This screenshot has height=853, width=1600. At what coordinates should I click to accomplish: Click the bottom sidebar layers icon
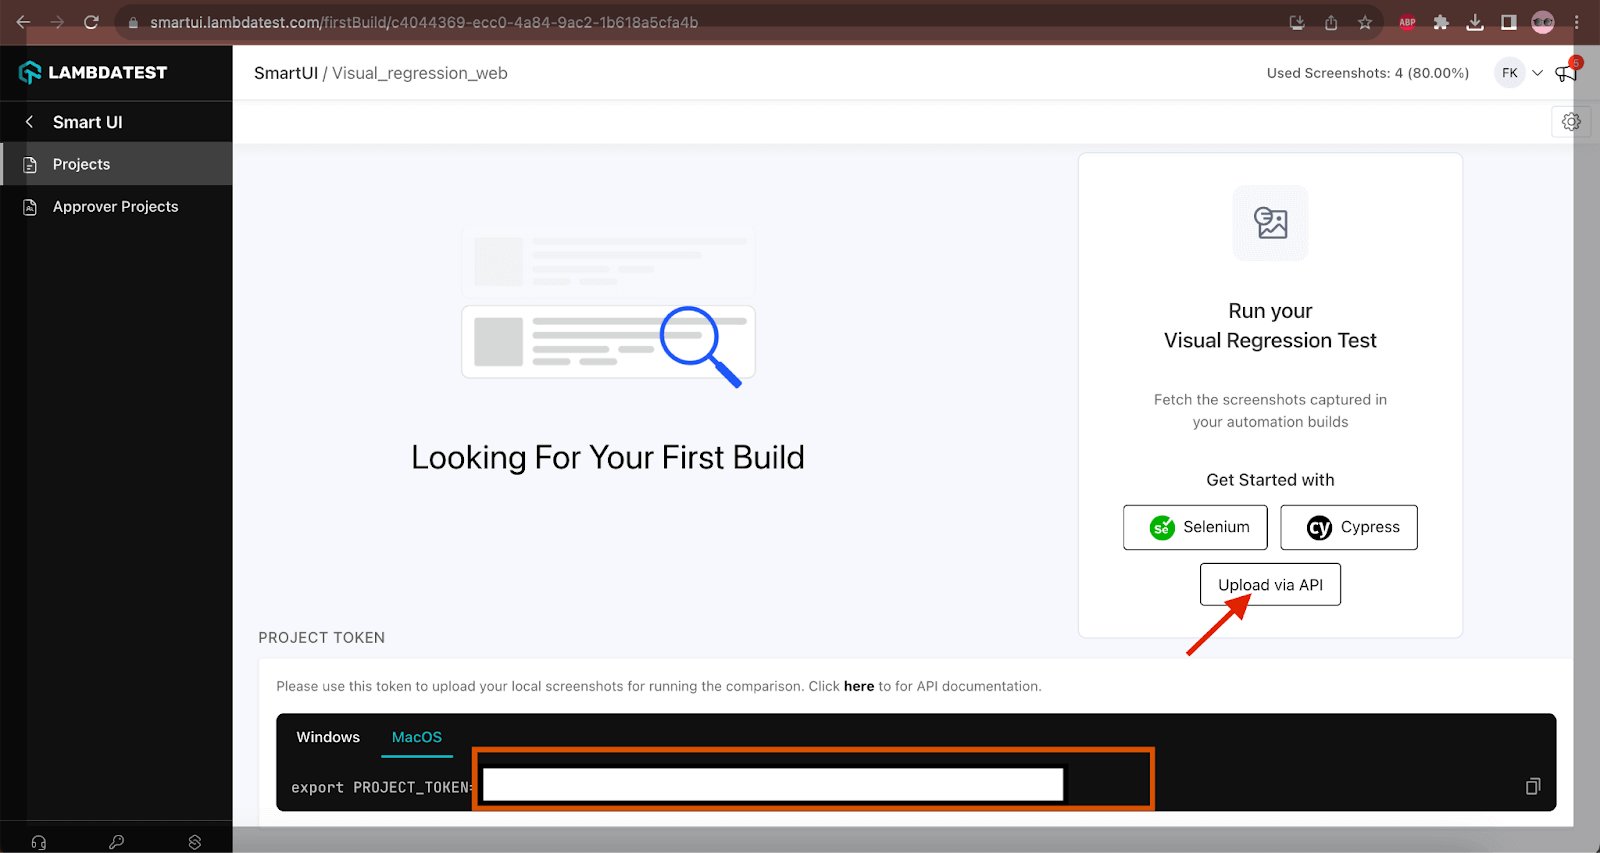click(x=195, y=842)
